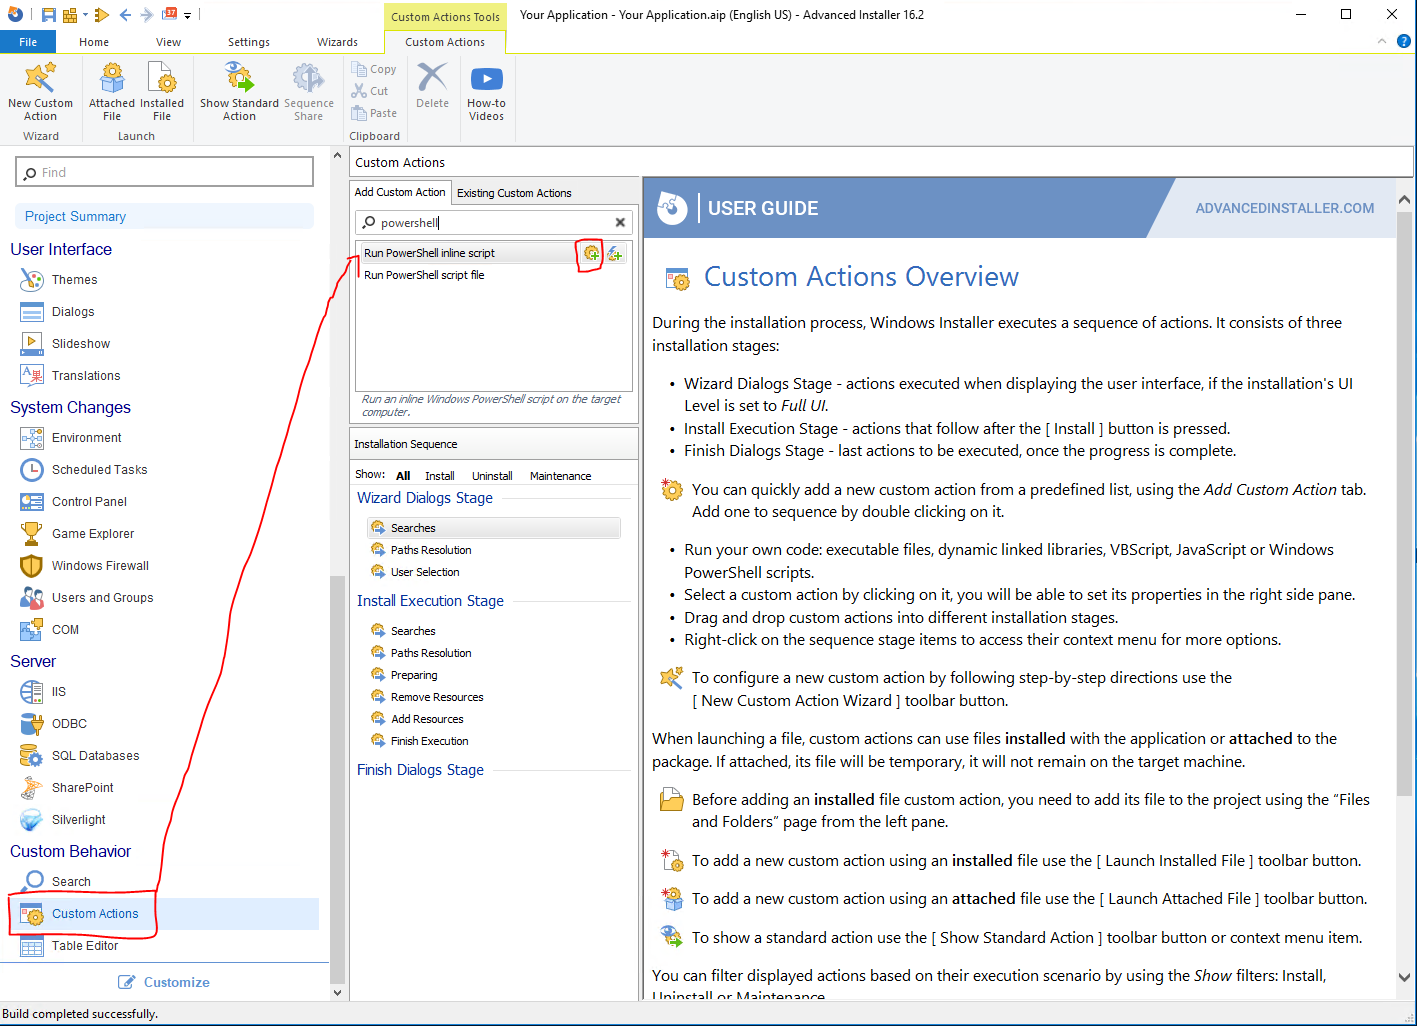Select Custom Actions in the left pane

click(165, 914)
